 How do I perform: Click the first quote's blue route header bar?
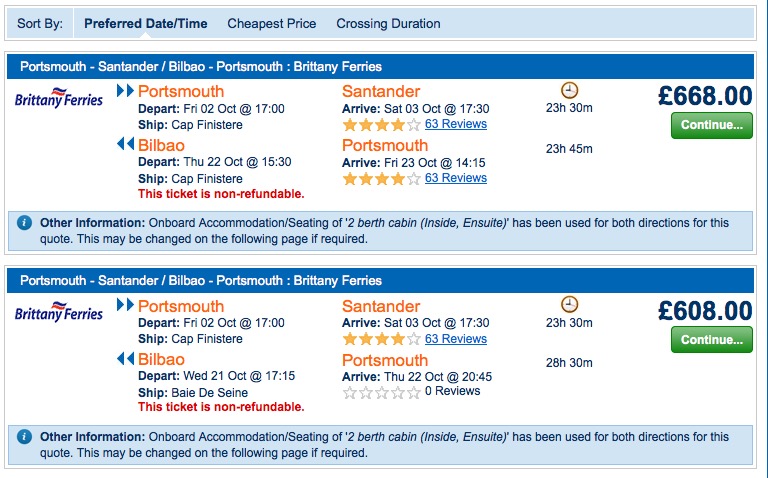coord(380,67)
